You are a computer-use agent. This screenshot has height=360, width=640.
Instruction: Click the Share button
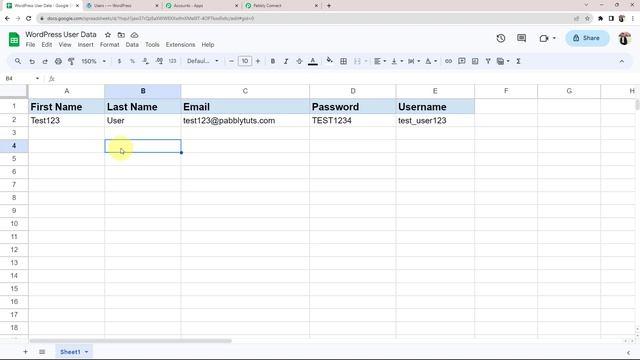[x=587, y=38]
